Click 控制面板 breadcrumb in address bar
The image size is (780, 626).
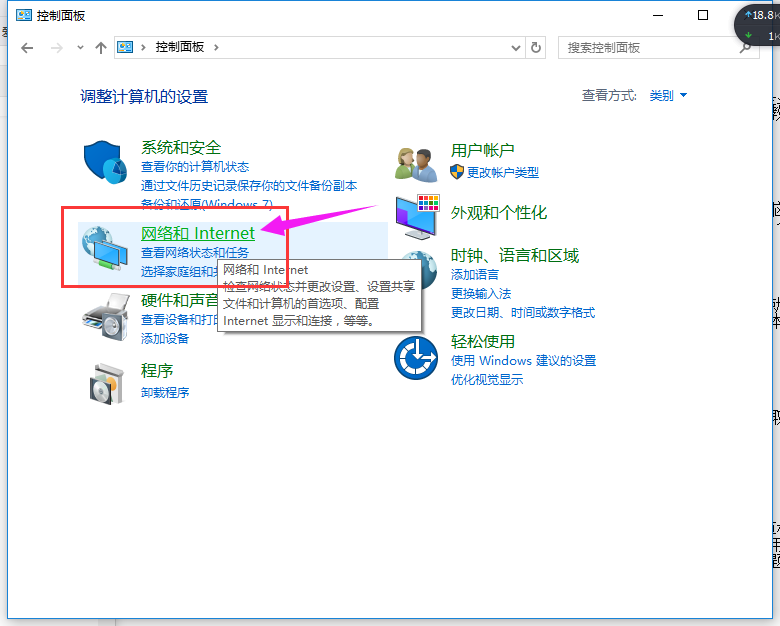click(180, 48)
